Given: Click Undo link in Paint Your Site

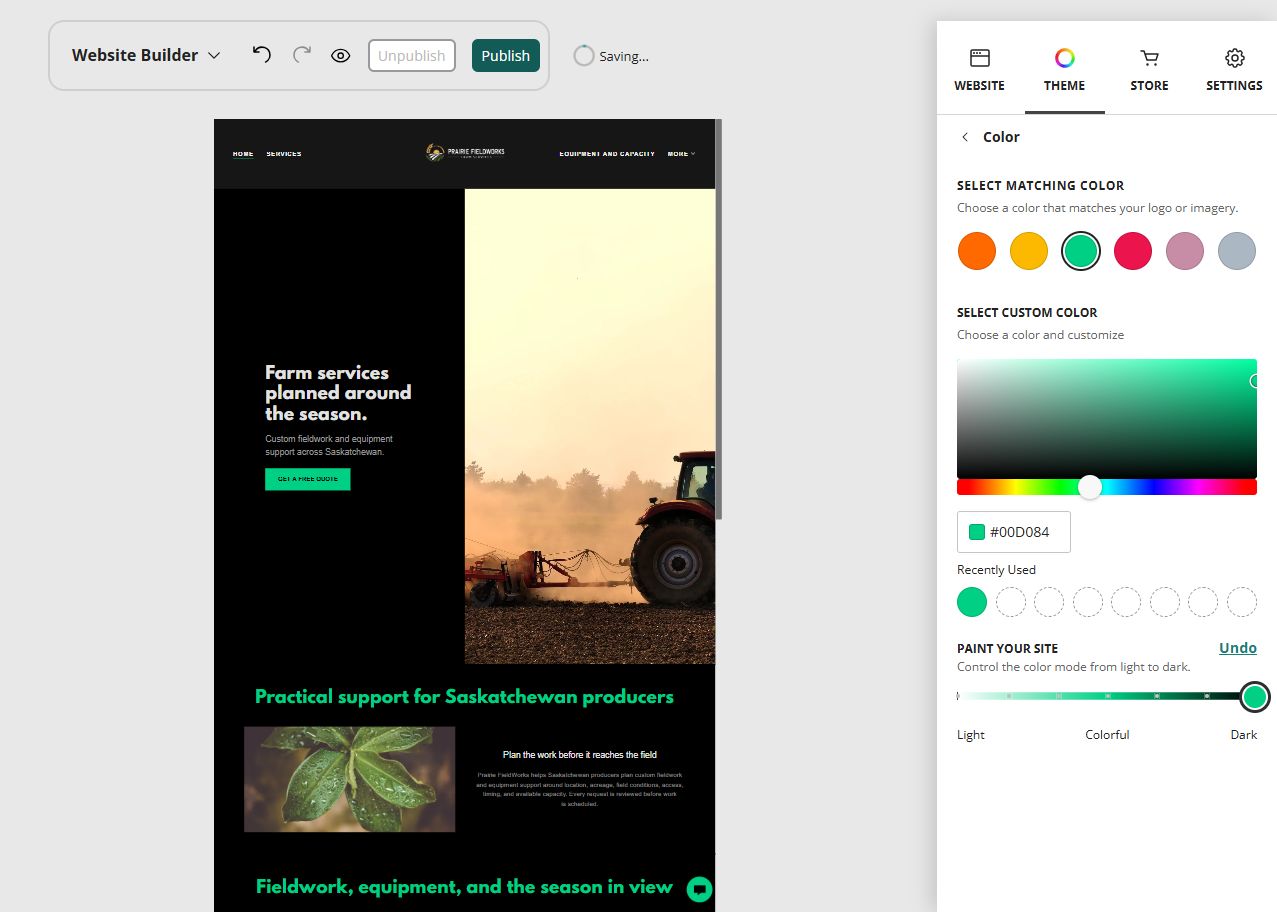Looking at the screenshot, I should [x=1238, y=648].
